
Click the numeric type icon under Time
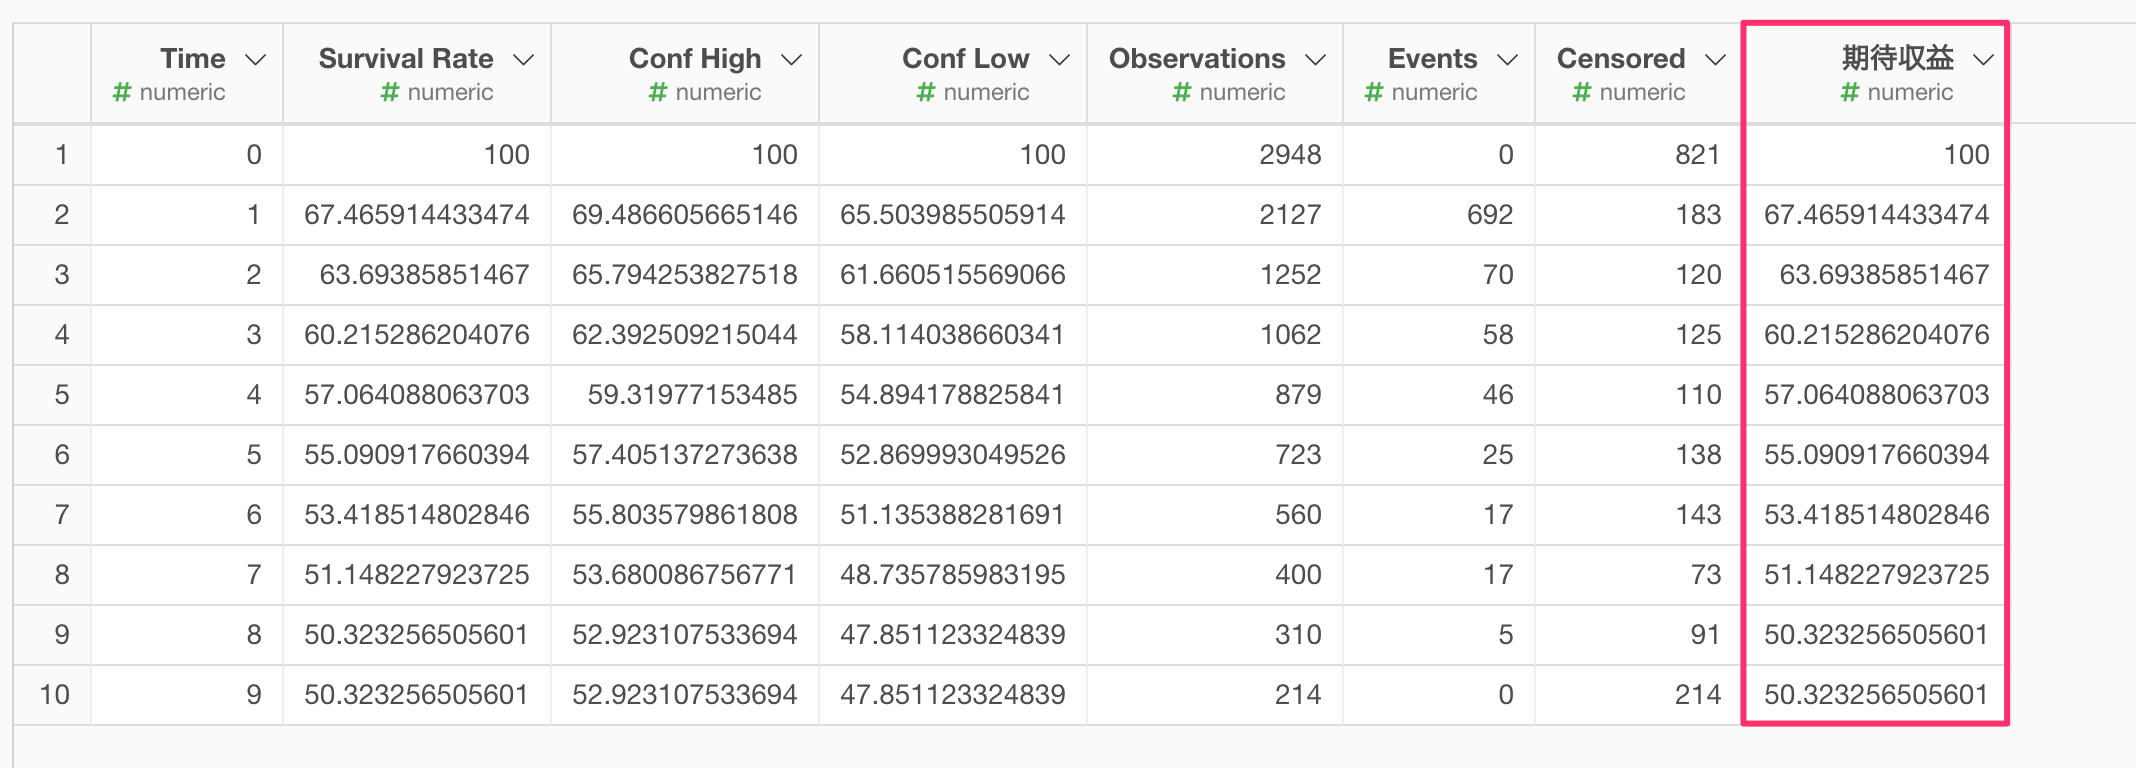pos(122,93)
